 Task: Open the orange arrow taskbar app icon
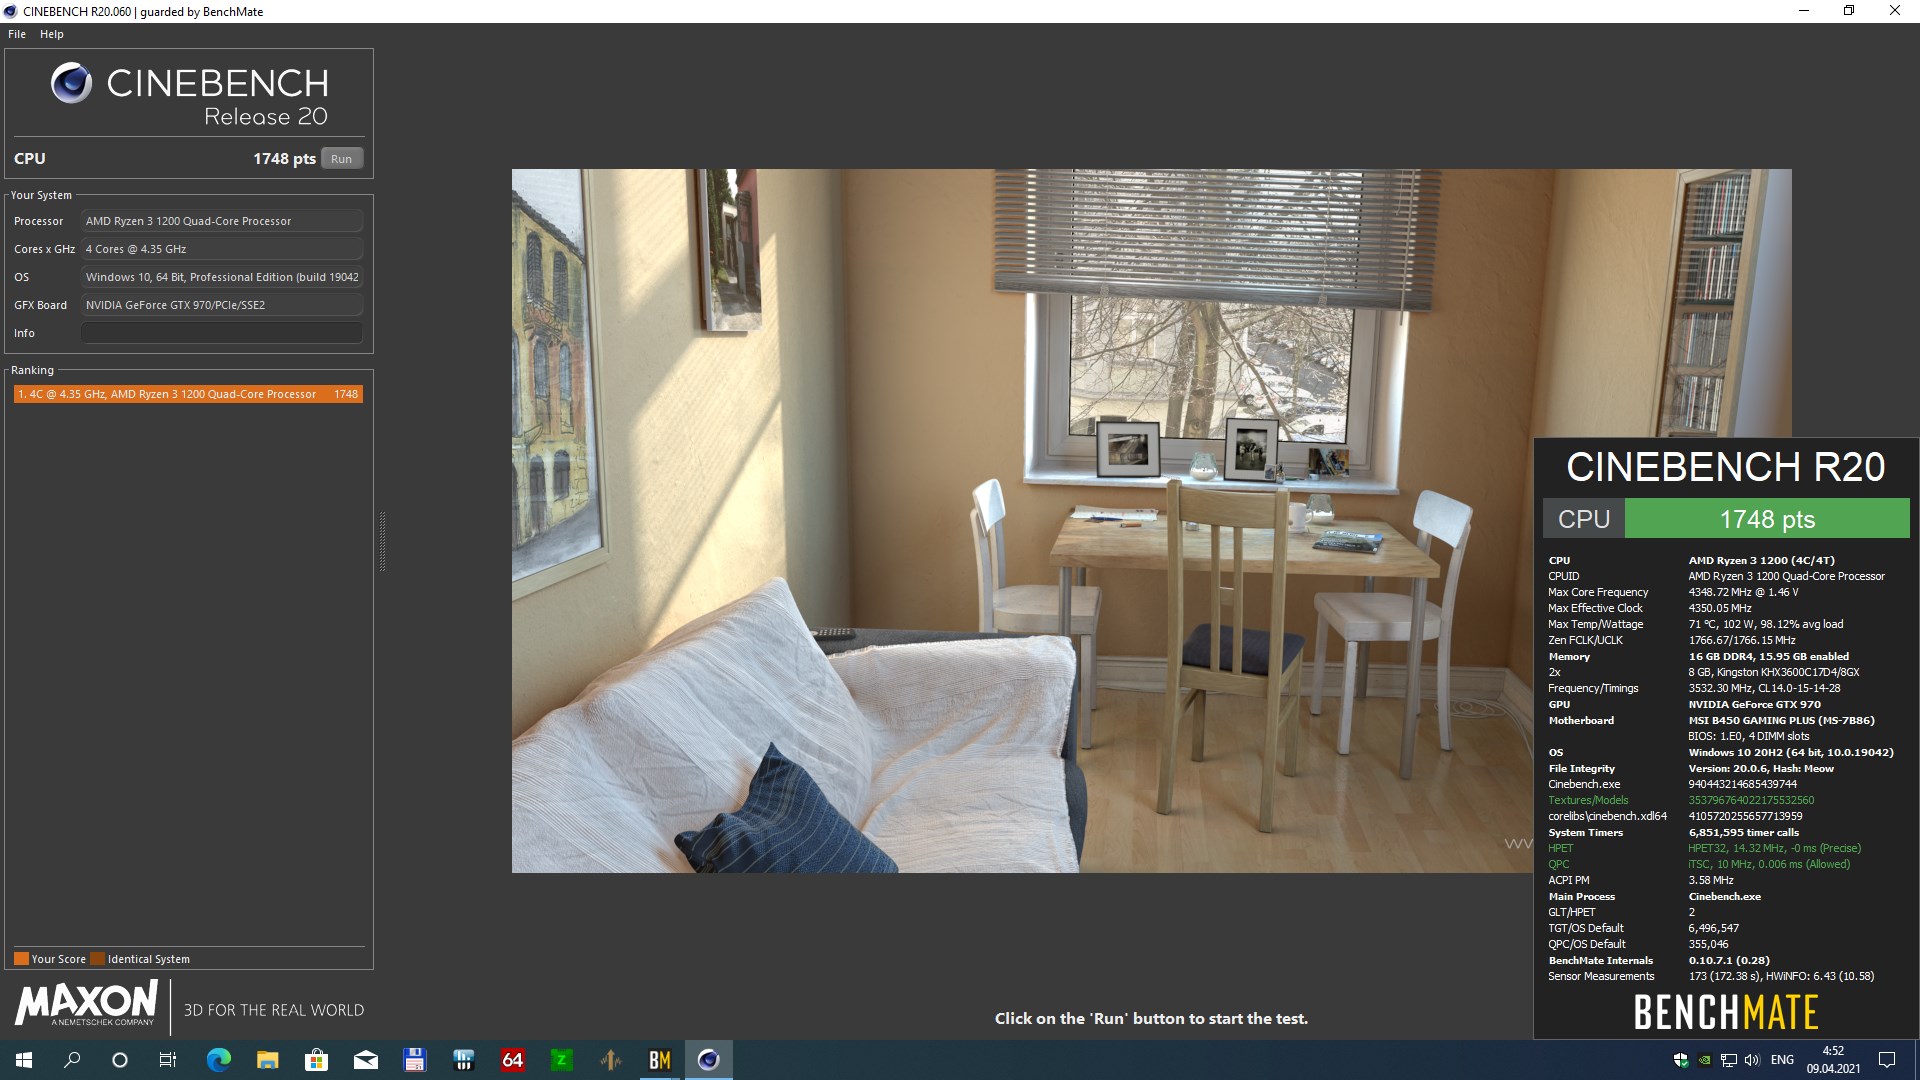610,1060
